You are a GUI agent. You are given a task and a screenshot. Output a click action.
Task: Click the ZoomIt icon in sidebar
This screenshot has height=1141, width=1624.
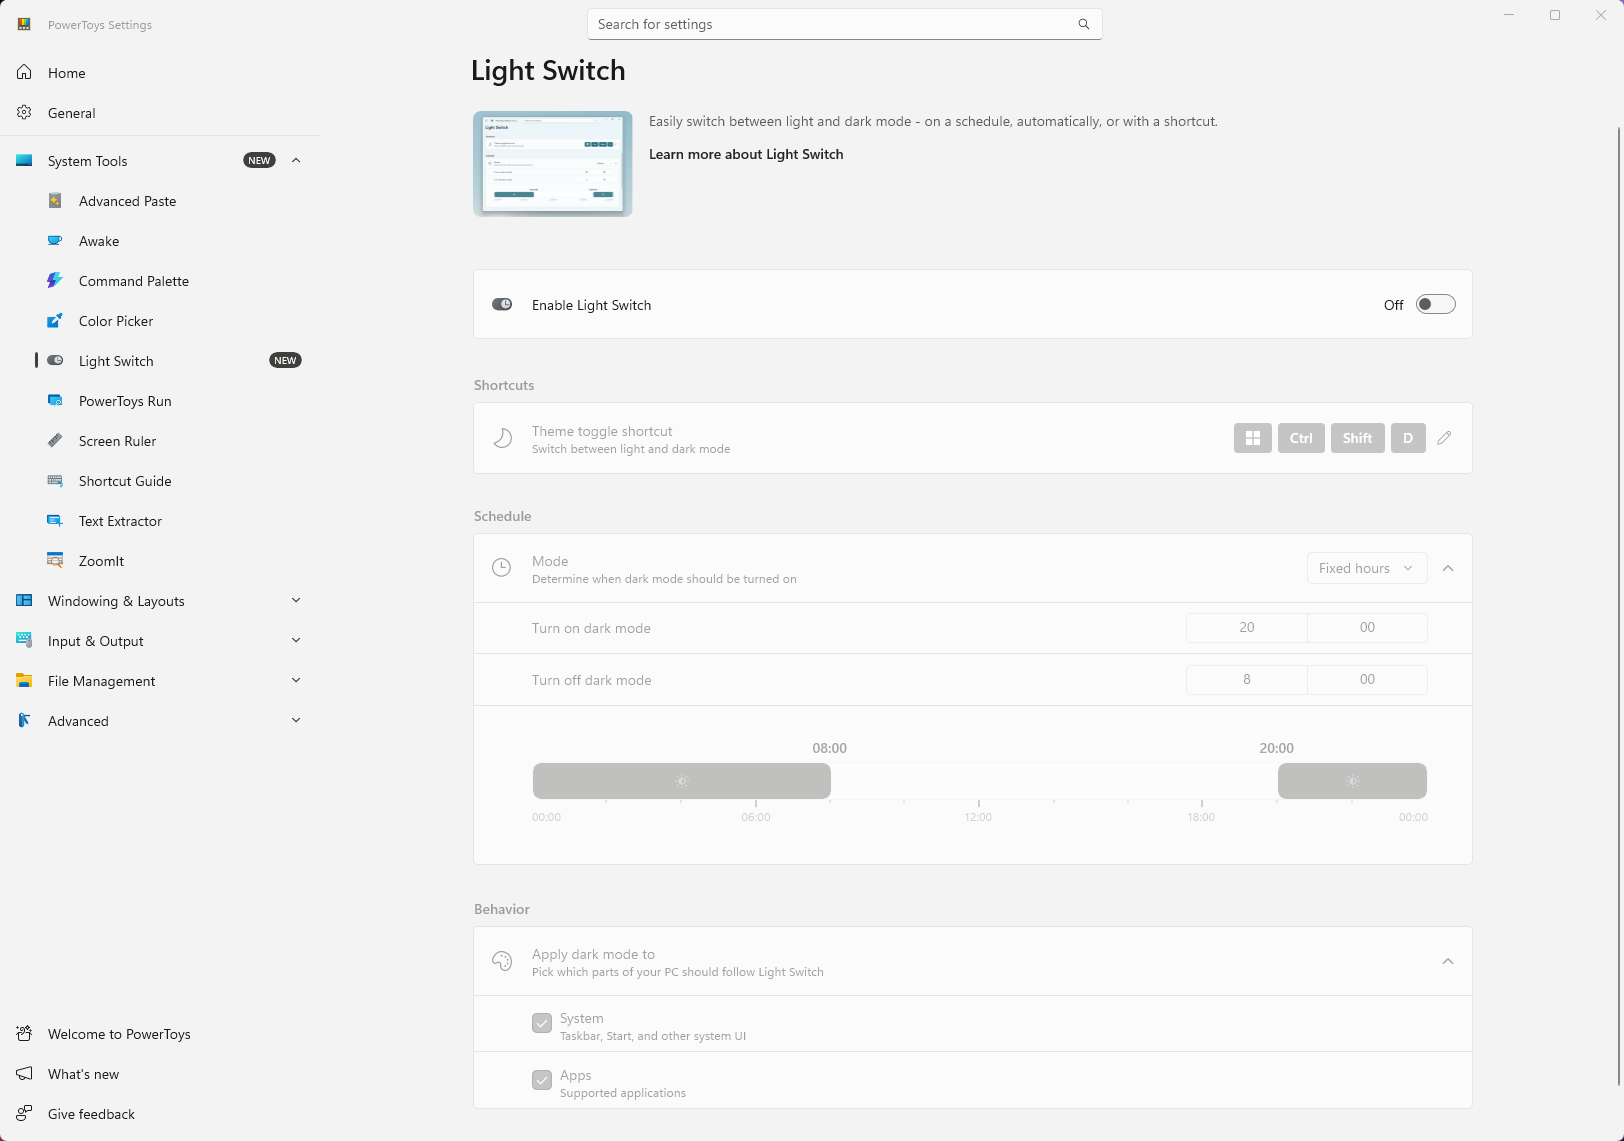(55, 561)
